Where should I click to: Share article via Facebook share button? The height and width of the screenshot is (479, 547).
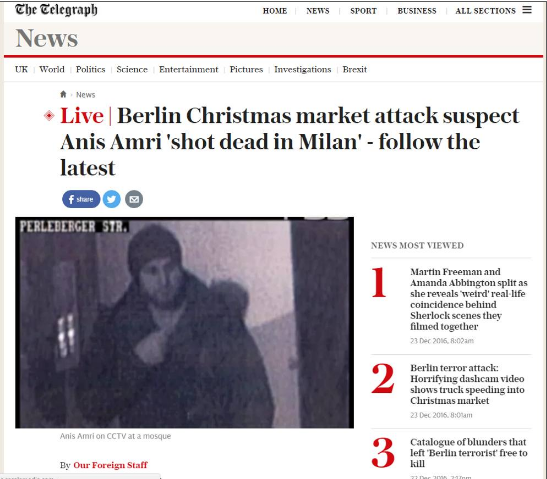click(81, 199)
